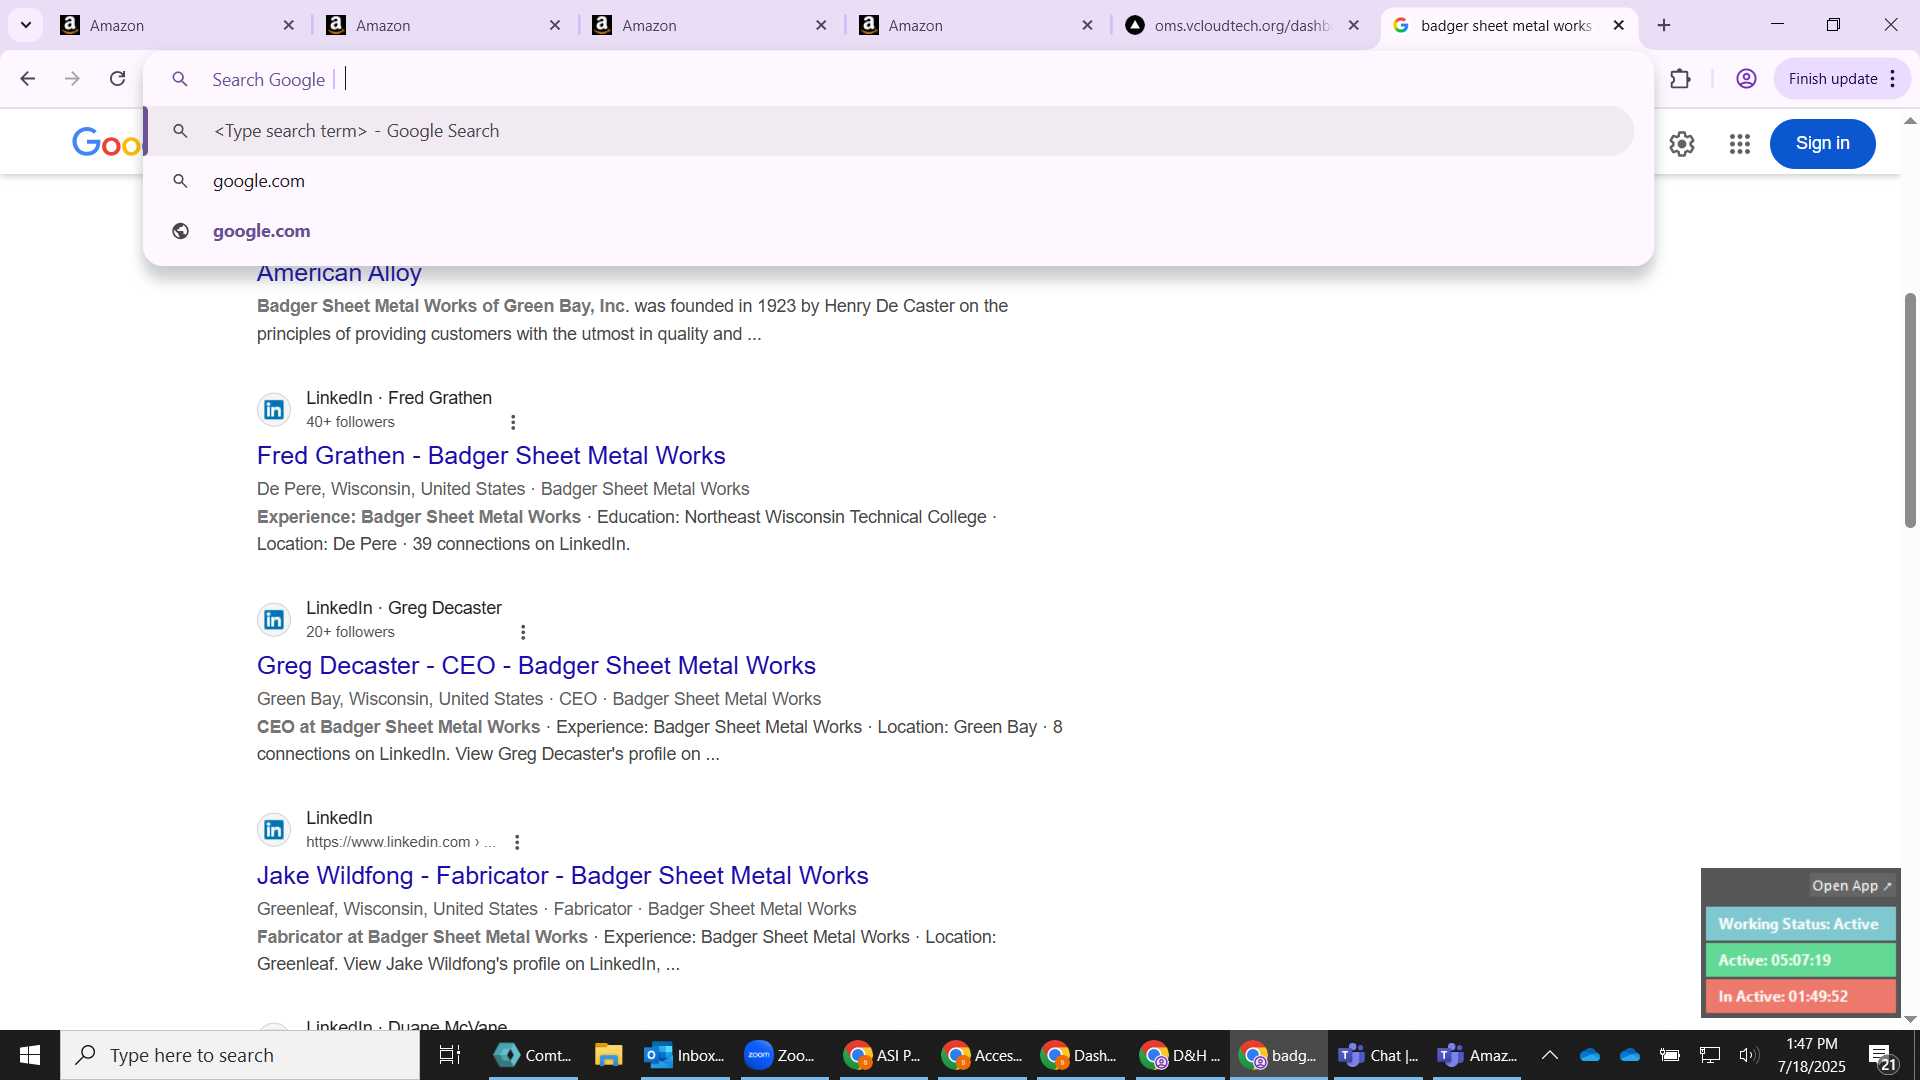Open the volume control in system tray
1920x1080 pixels.
coord(1749,1055)
